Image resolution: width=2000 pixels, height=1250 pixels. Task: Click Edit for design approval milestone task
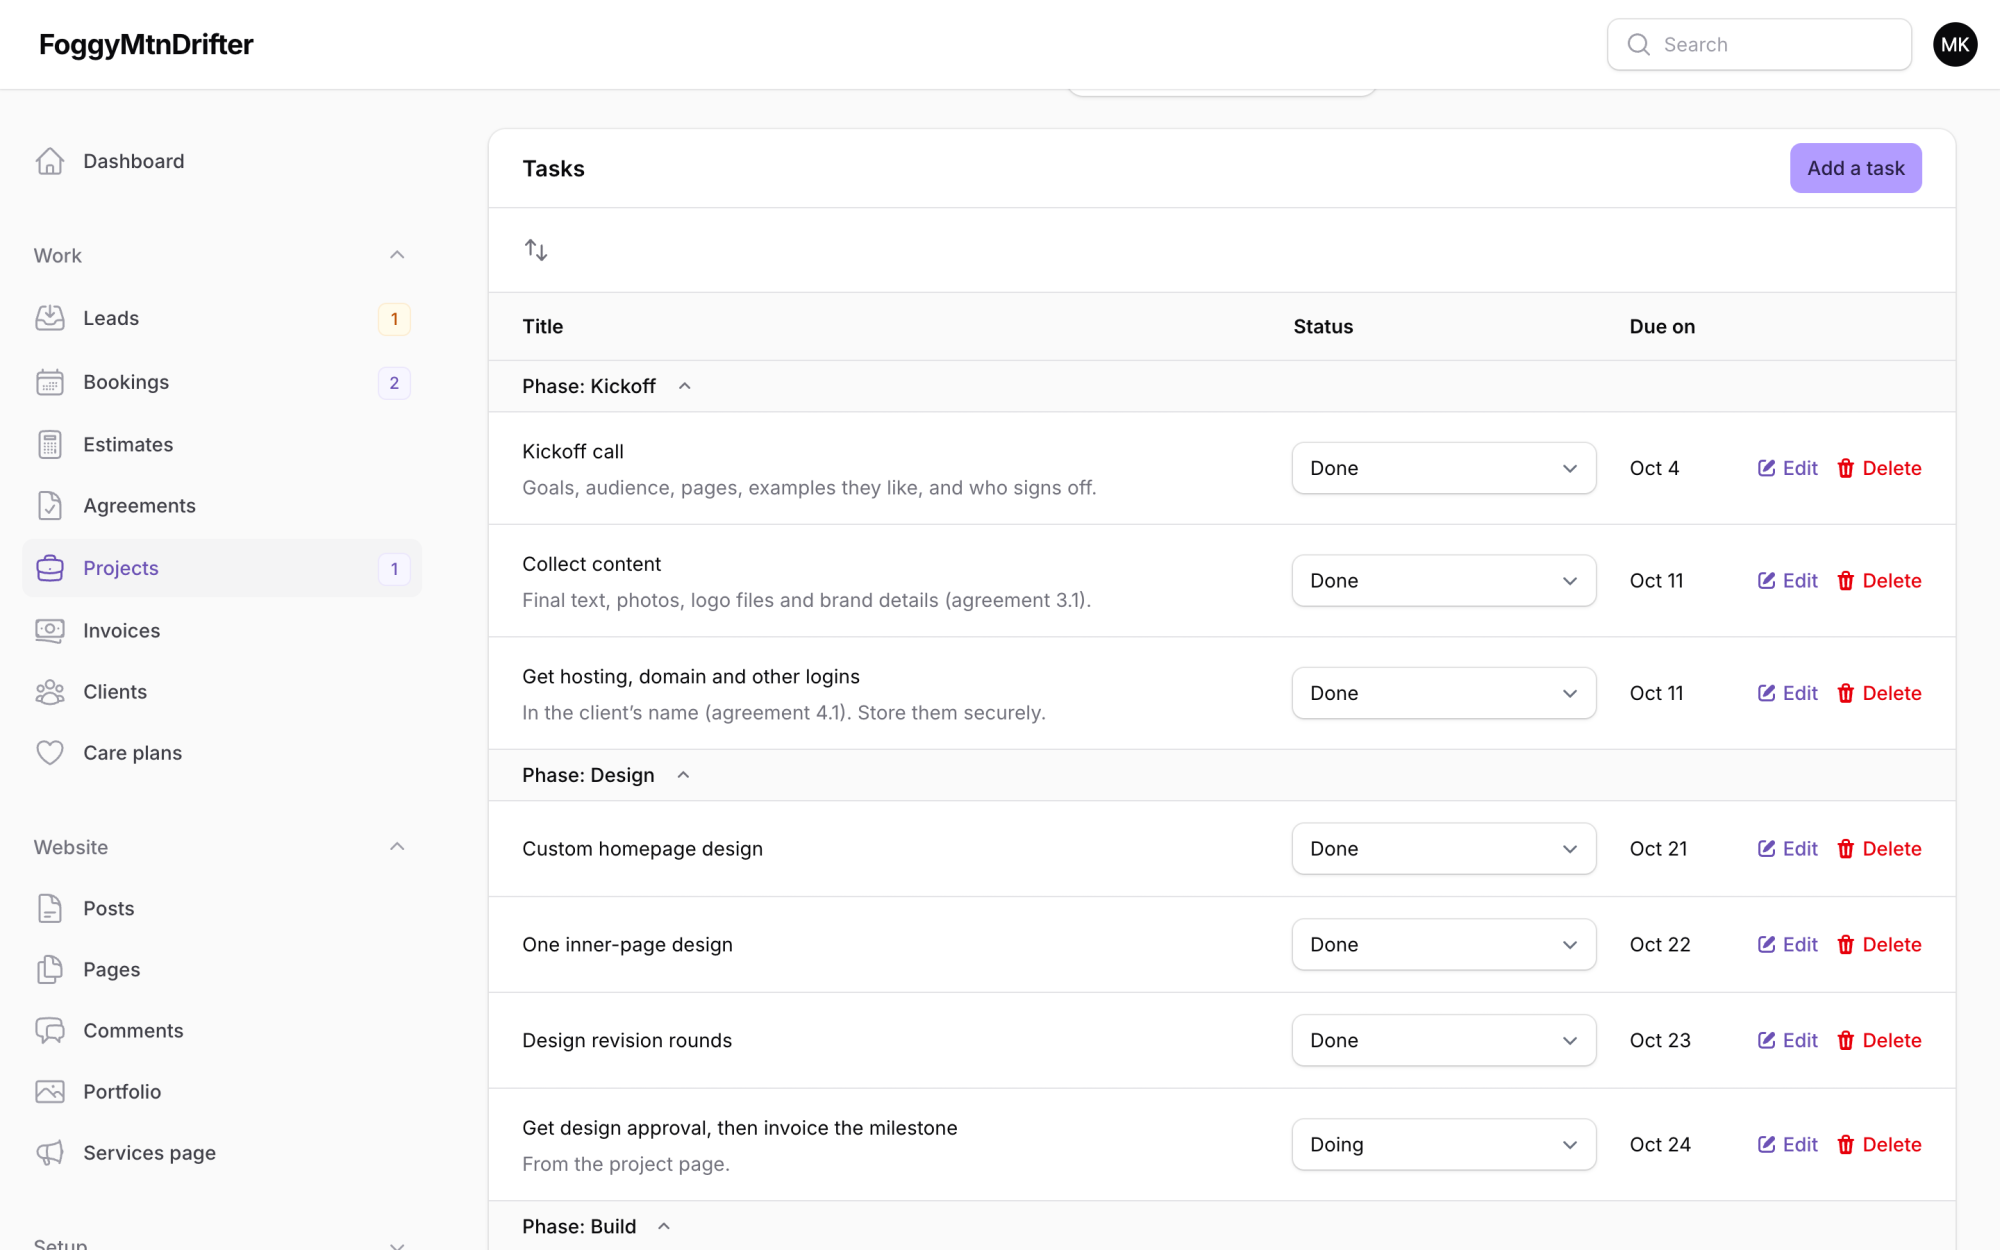click(x=1788, y=1145)
